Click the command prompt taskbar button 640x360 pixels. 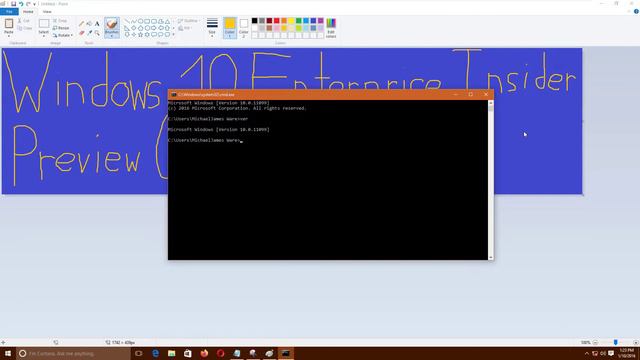285,353
